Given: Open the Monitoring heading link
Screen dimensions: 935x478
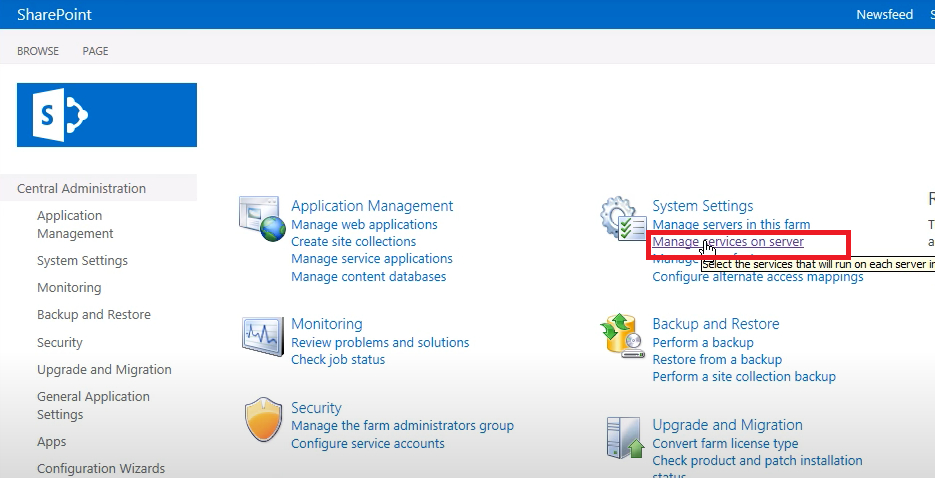Looking at the screenshot, I should coord(327,324).
